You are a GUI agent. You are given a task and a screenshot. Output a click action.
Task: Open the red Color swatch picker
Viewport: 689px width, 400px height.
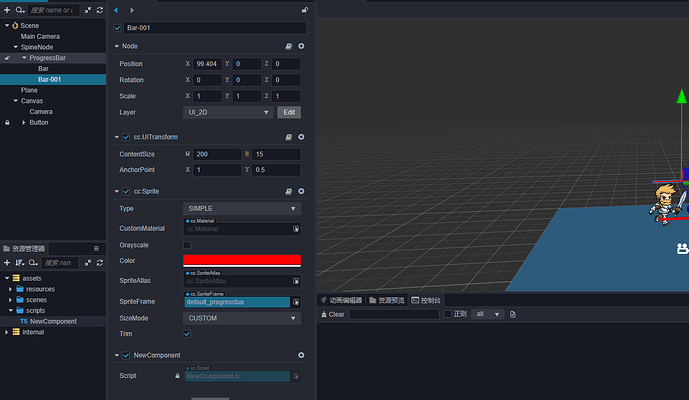point(242,261)
